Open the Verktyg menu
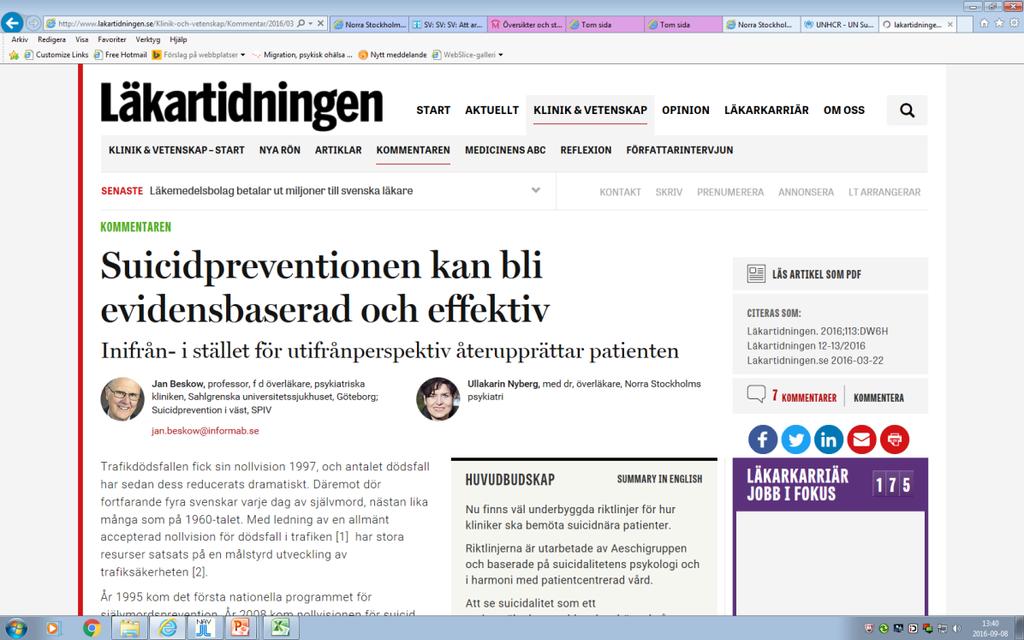Viewport: 1024px width, 640px height. (x=148, y=40)
